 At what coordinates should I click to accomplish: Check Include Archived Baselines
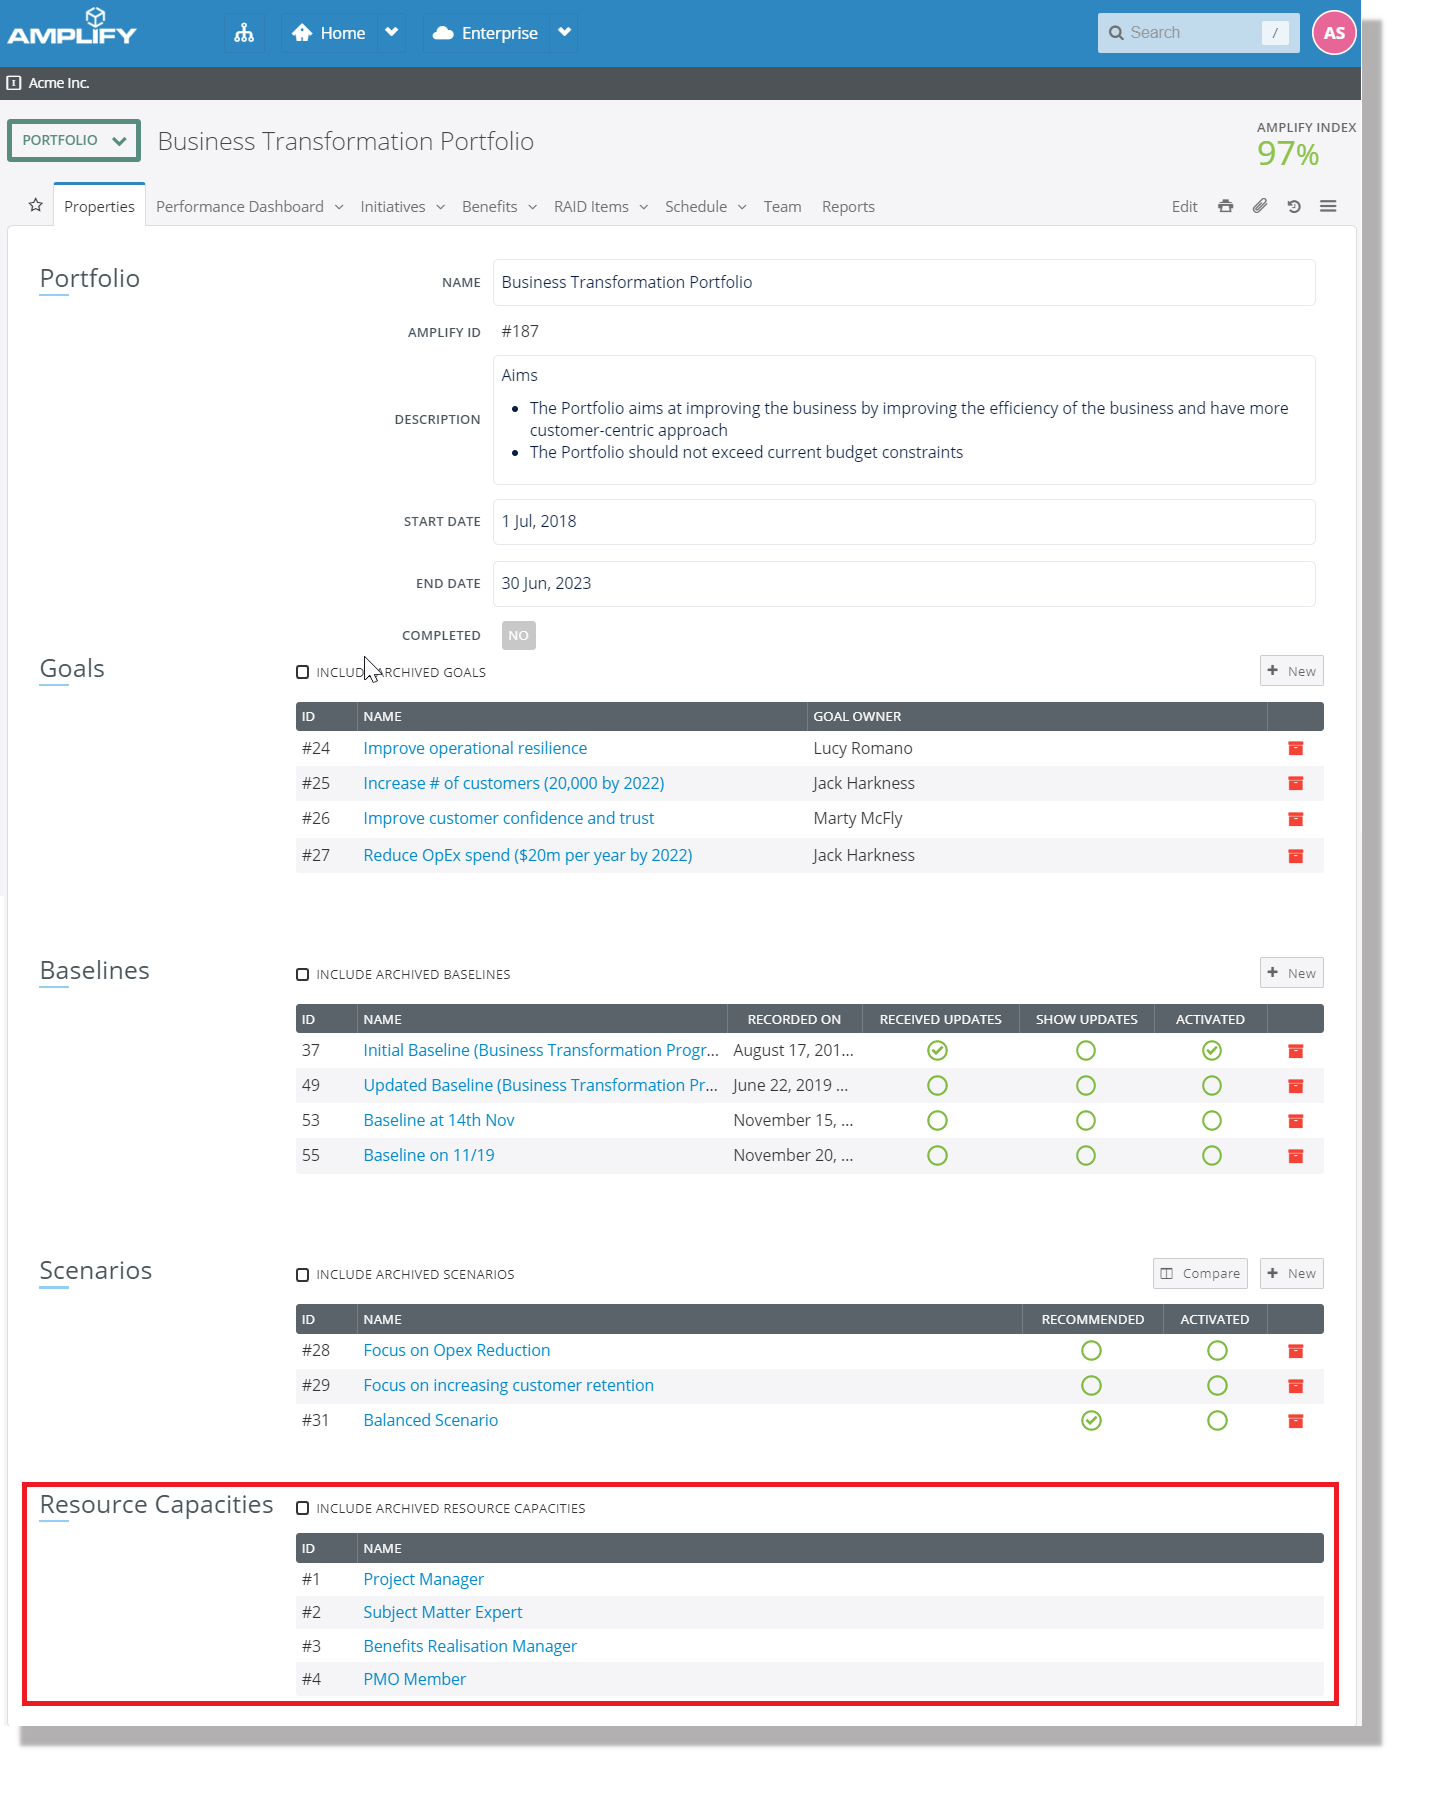[303, 974]
